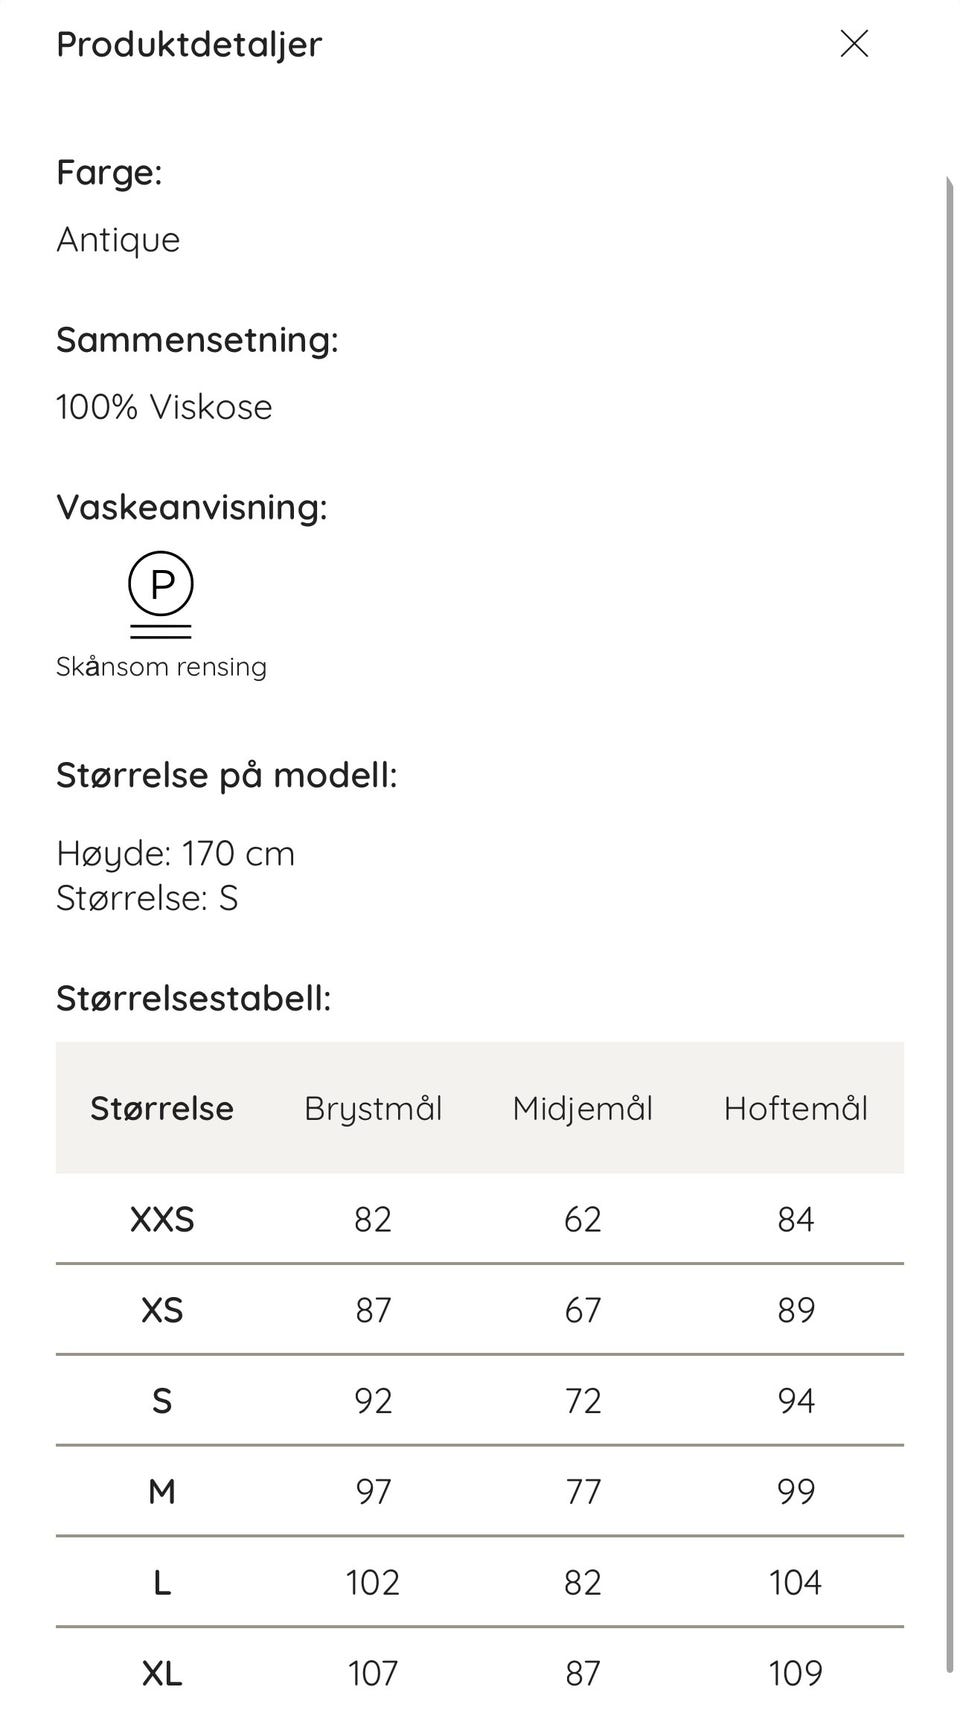Image resolution: width=960 pixels, height=1716 pixels.
Task: Select the XXS size row
Action: [x=163, y=1220]
